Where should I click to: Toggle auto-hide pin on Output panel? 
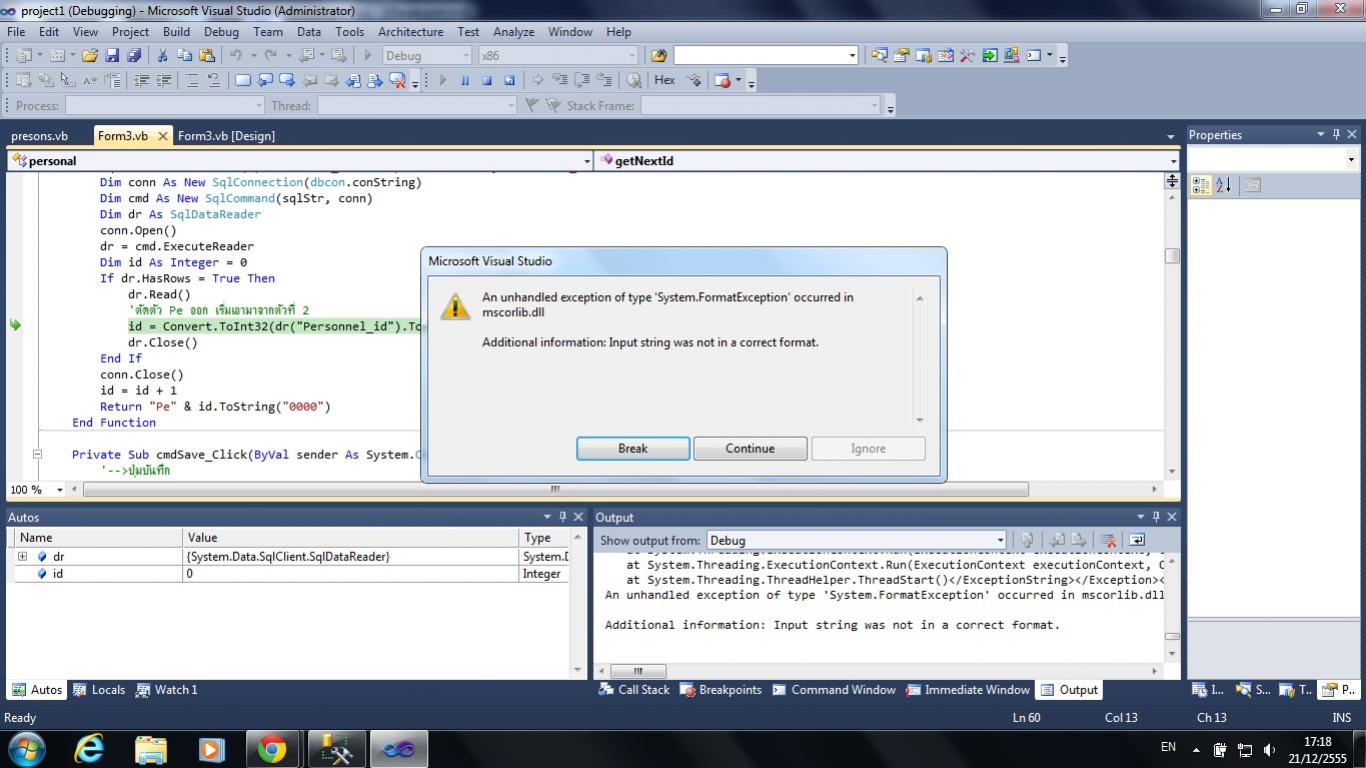click(x=1155, y=517)
